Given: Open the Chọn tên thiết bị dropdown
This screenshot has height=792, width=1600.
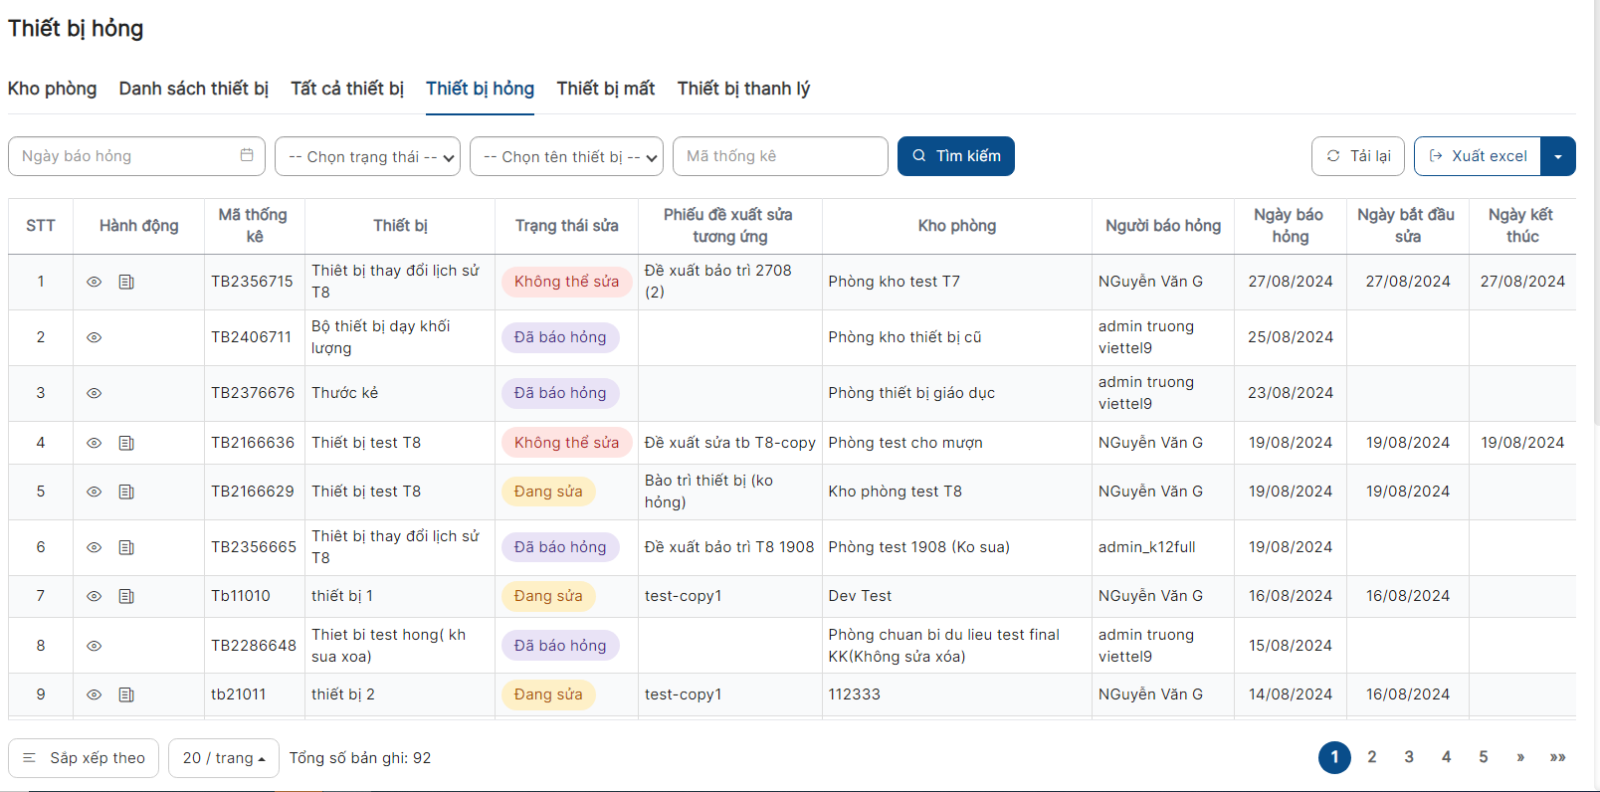Looking at the screenshot, I should point(566,157).
